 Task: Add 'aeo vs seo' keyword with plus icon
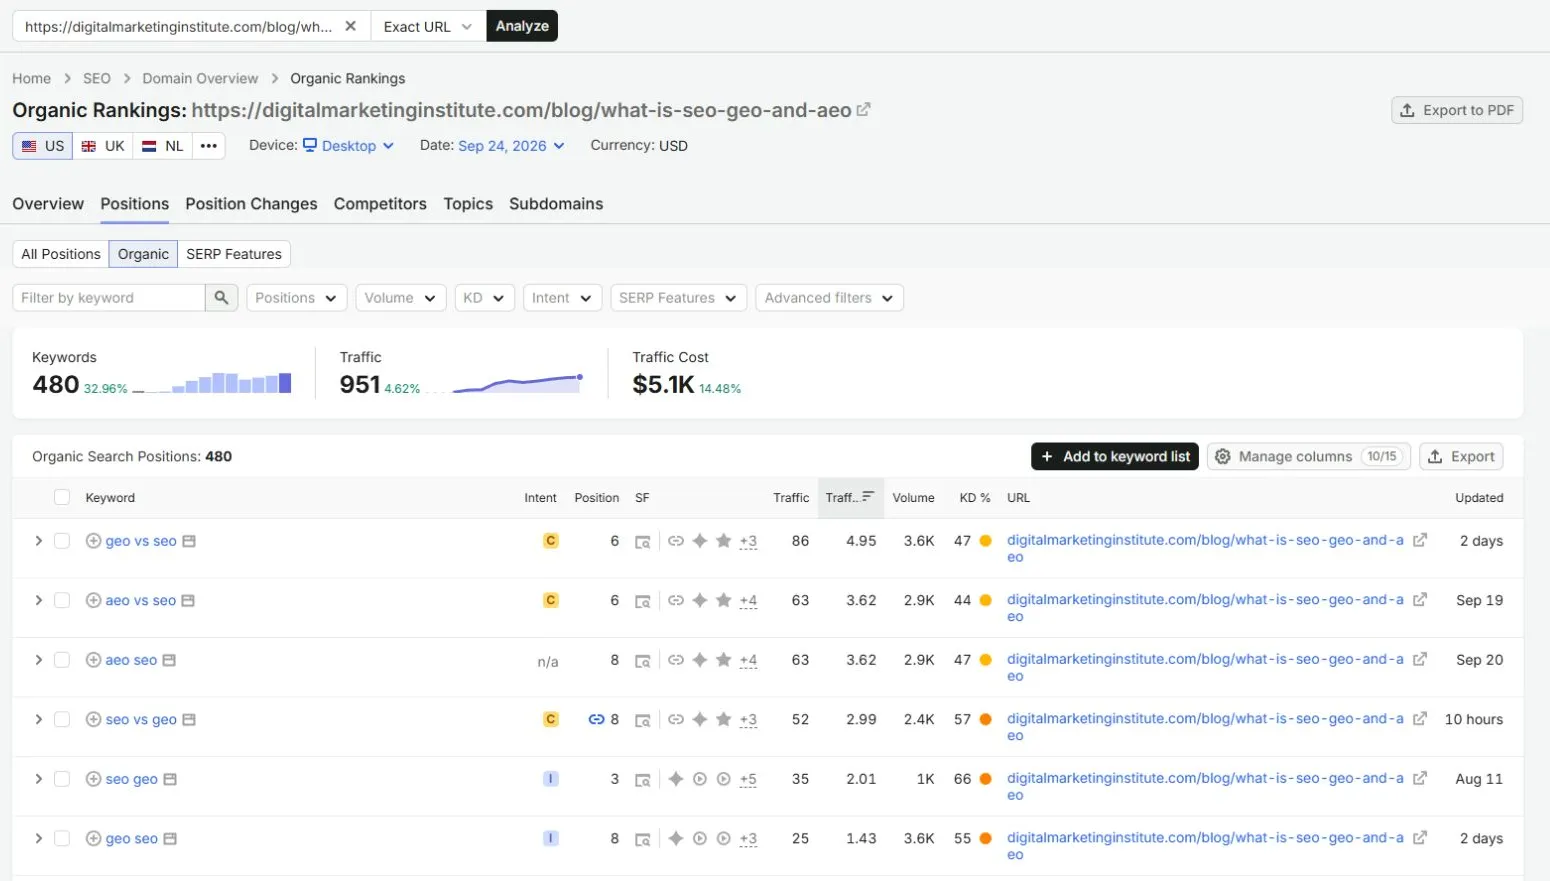(x=93, y=601)
